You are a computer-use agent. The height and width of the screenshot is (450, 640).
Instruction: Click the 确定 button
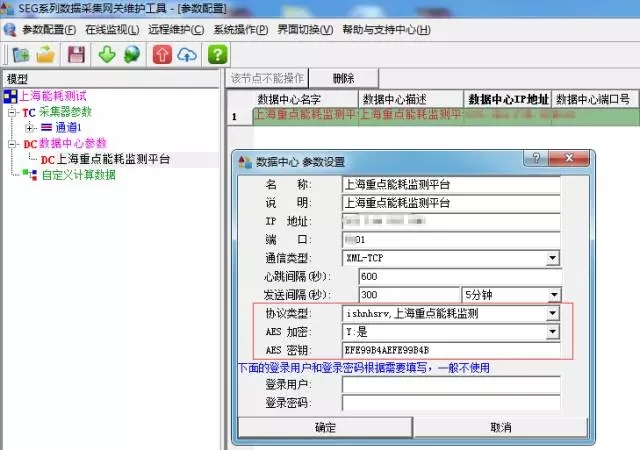point(325,427)
